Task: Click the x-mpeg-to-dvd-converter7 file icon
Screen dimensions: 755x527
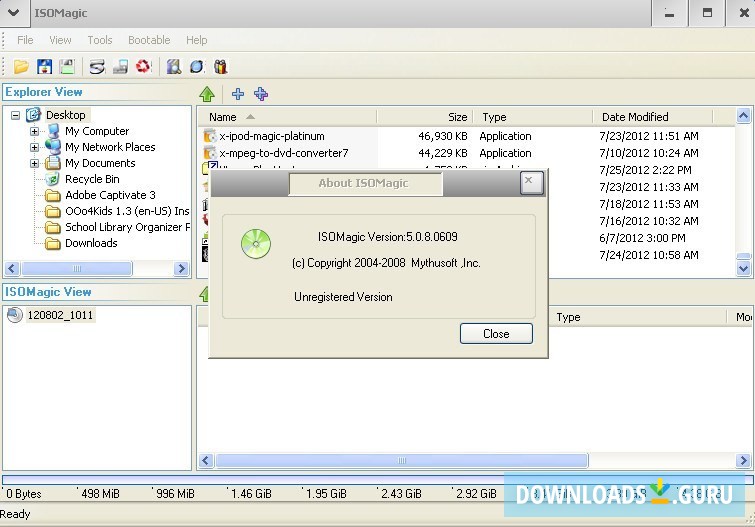Action: pos(209,153)
